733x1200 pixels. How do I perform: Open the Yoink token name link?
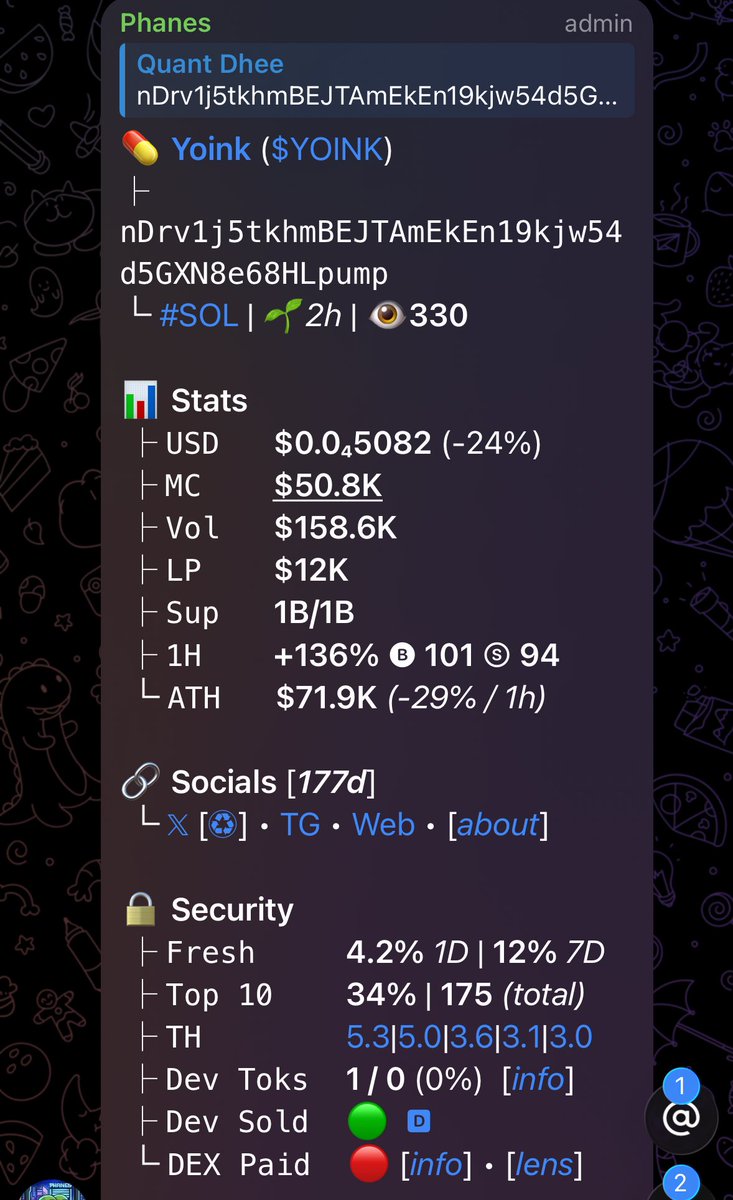pos(211,149)
